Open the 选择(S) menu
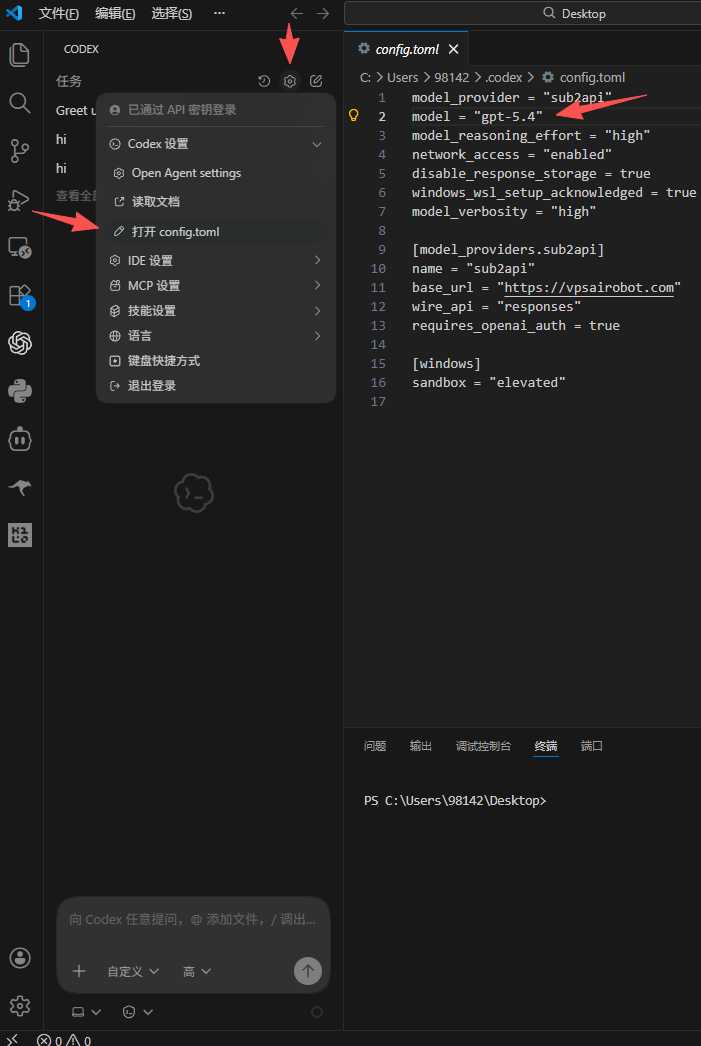701x1046 pixels. click(x=171, y=13)
